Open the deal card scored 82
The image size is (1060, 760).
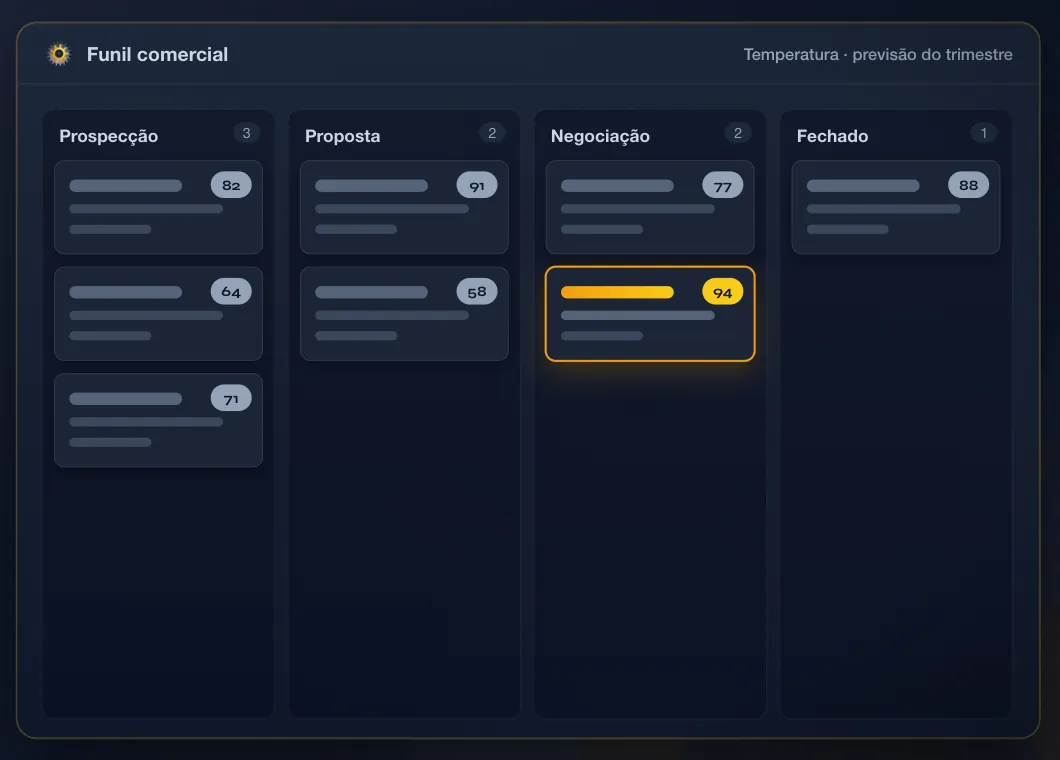click(x=158, y=207)
